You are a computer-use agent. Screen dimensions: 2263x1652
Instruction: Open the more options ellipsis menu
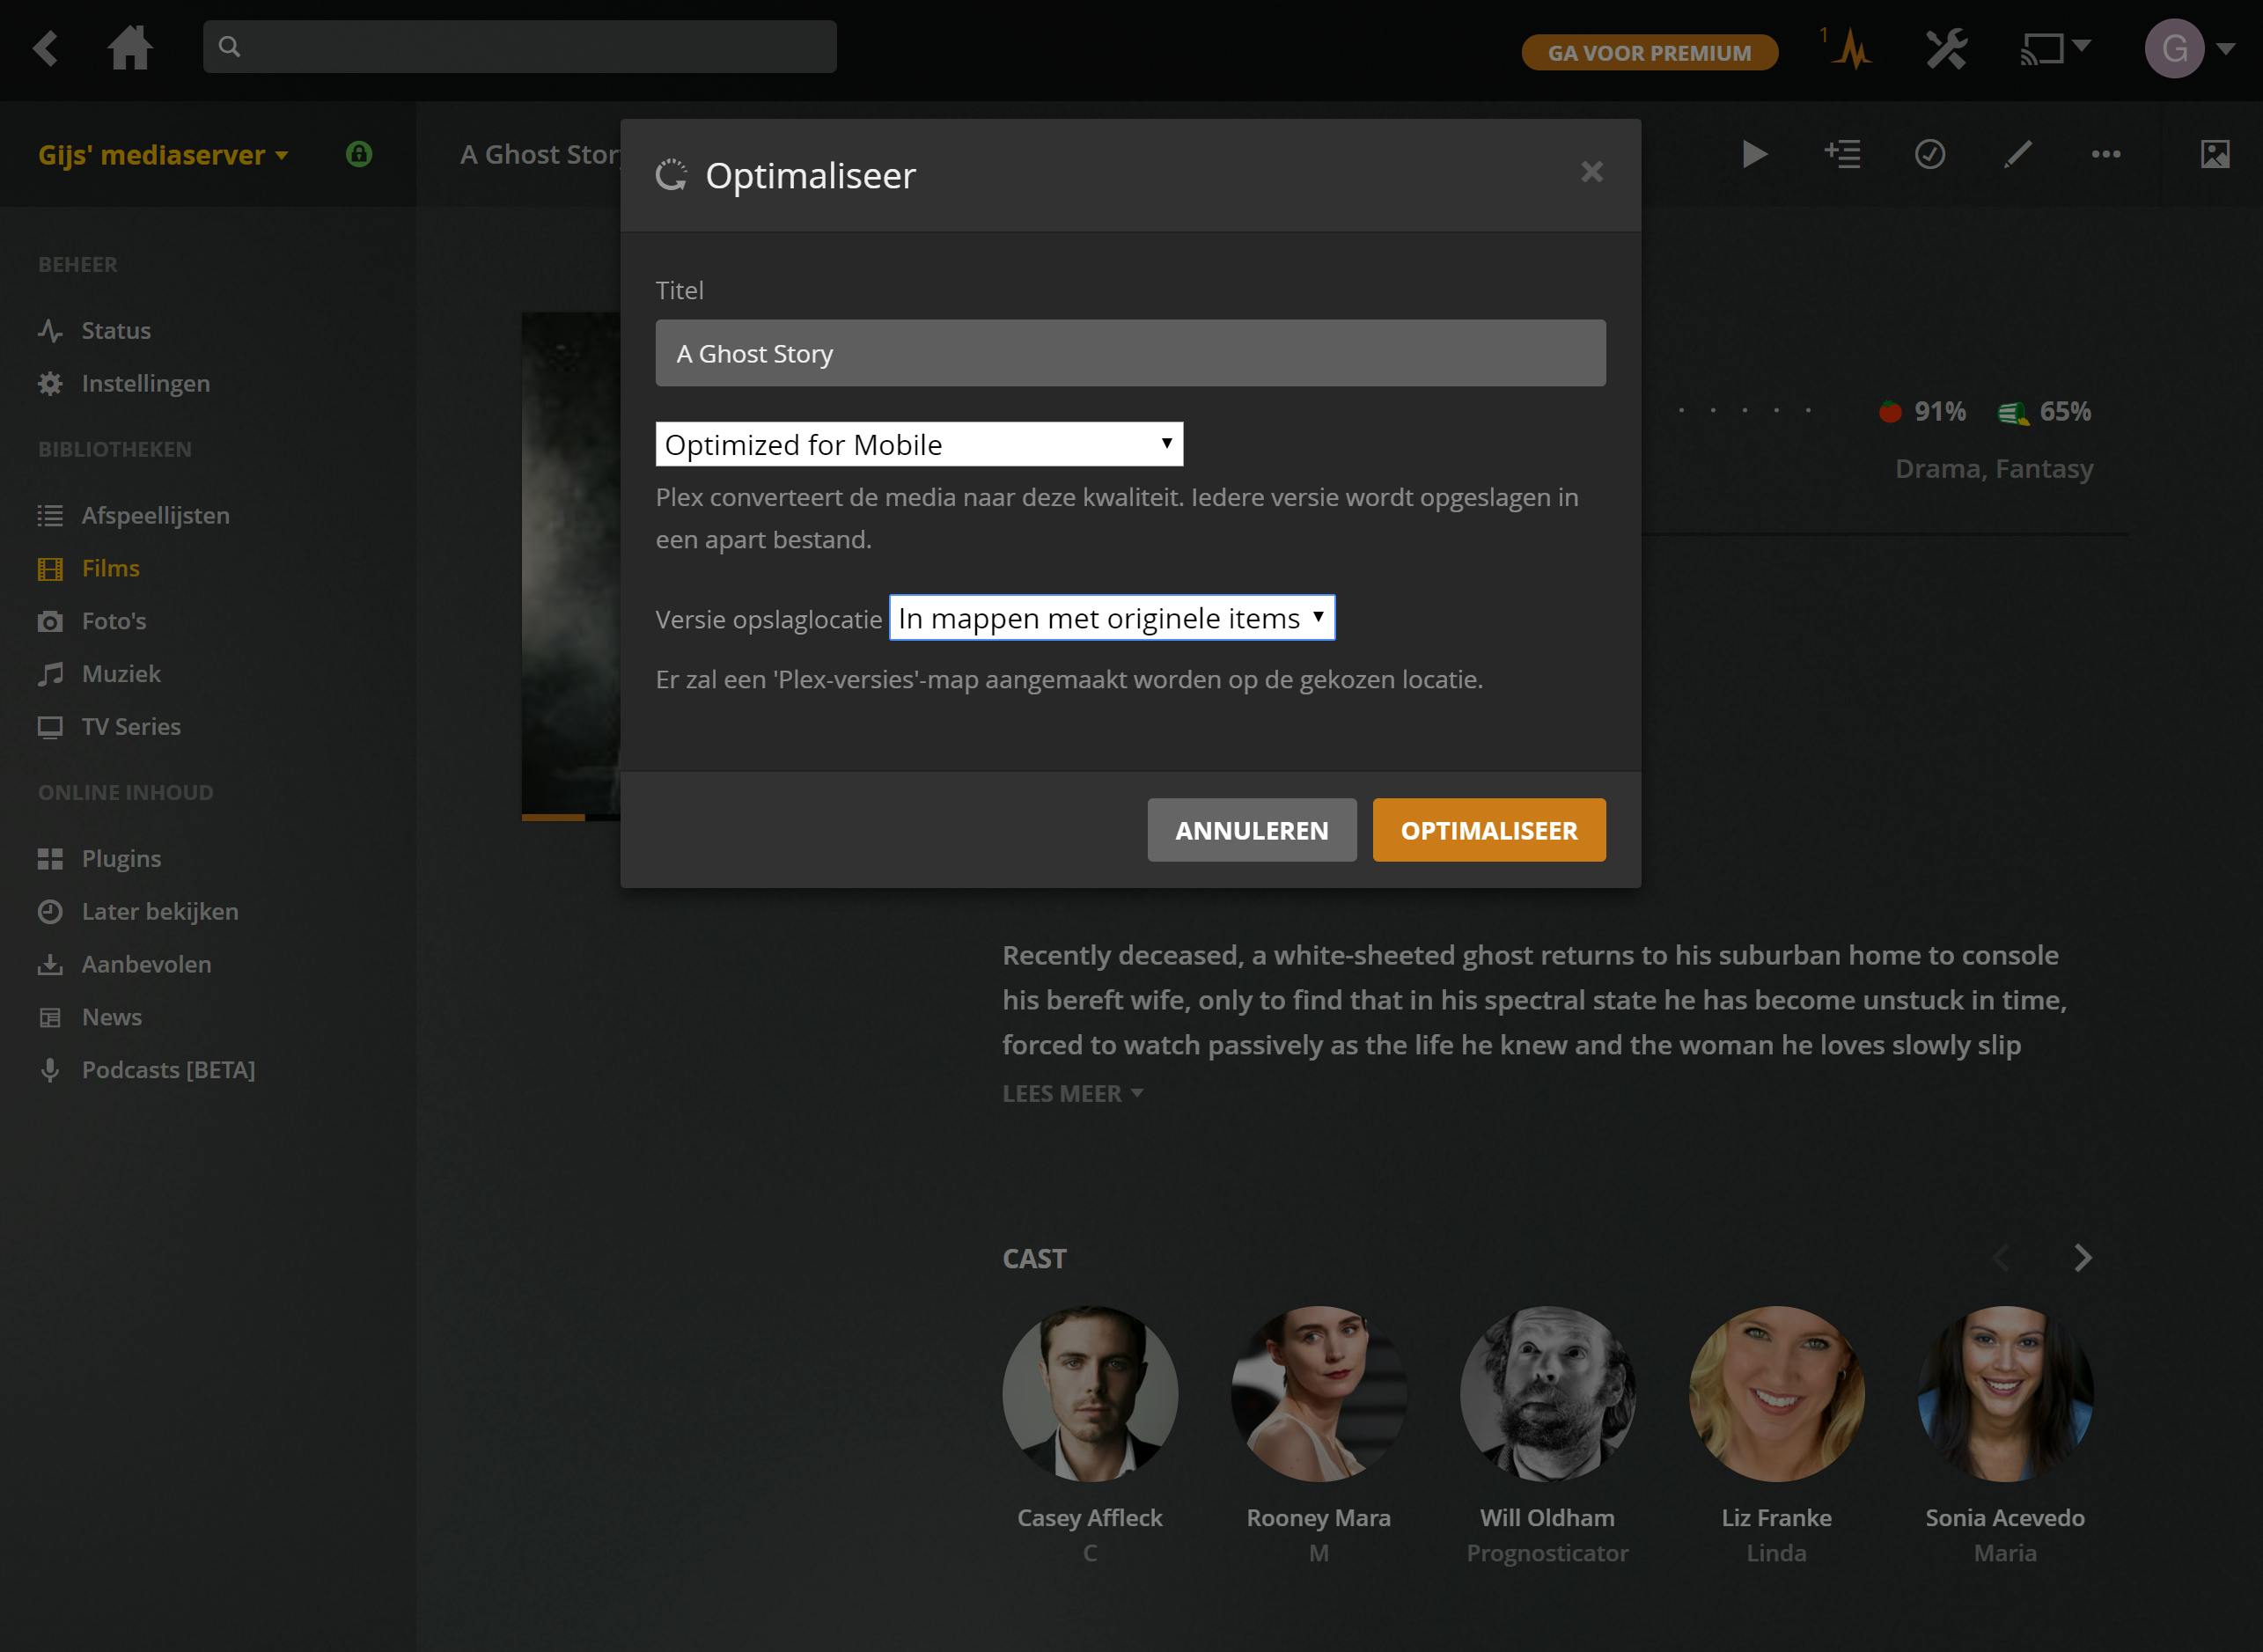click(2106, 154)
